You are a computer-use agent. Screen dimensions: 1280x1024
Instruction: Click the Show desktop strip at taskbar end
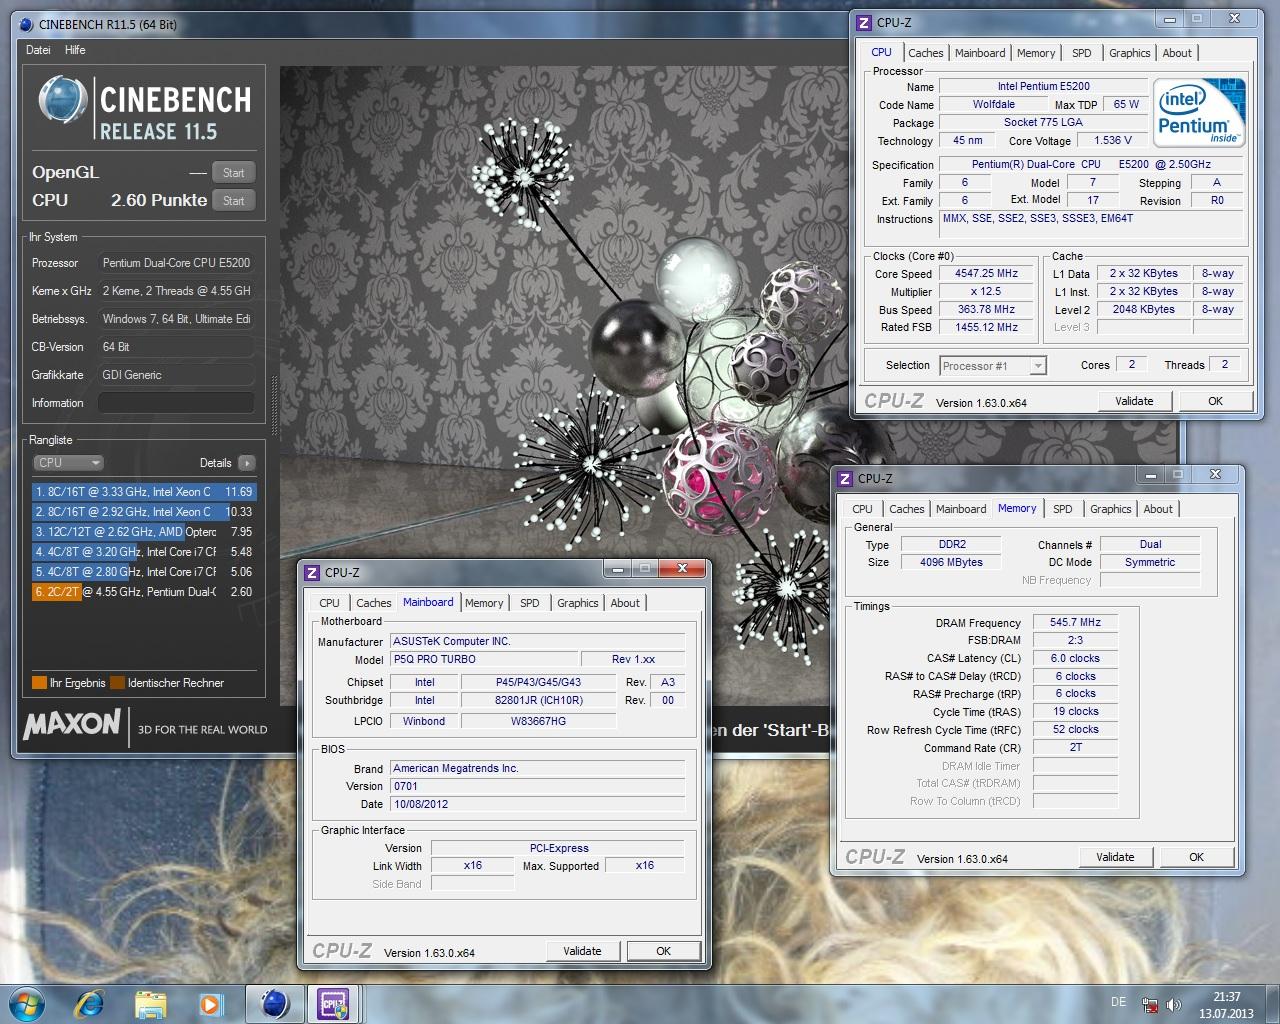pyautogui.click(x=1272, y=1004)
